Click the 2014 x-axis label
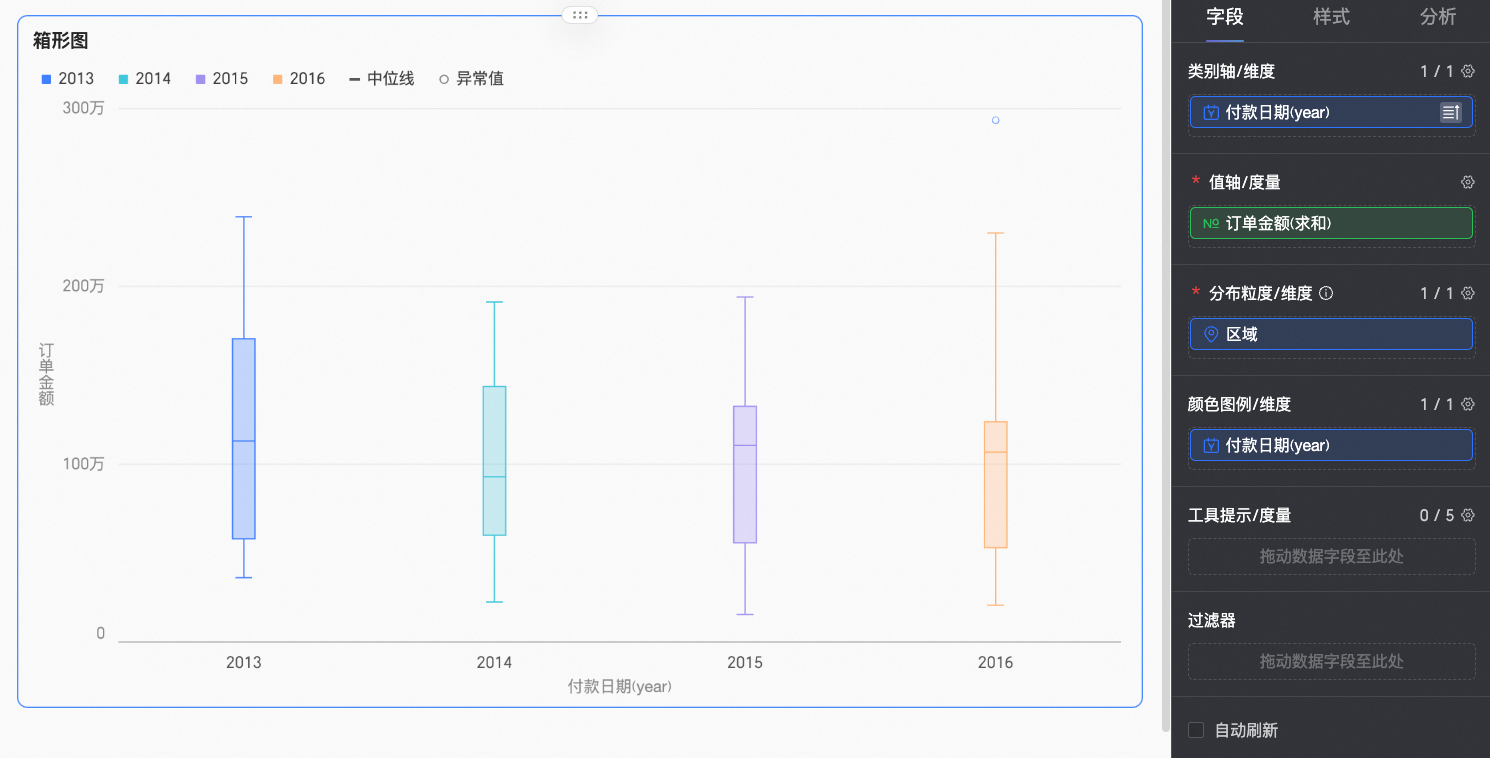Image resolution: width=1490 pixels, height=758 pixels. [494, 662]
